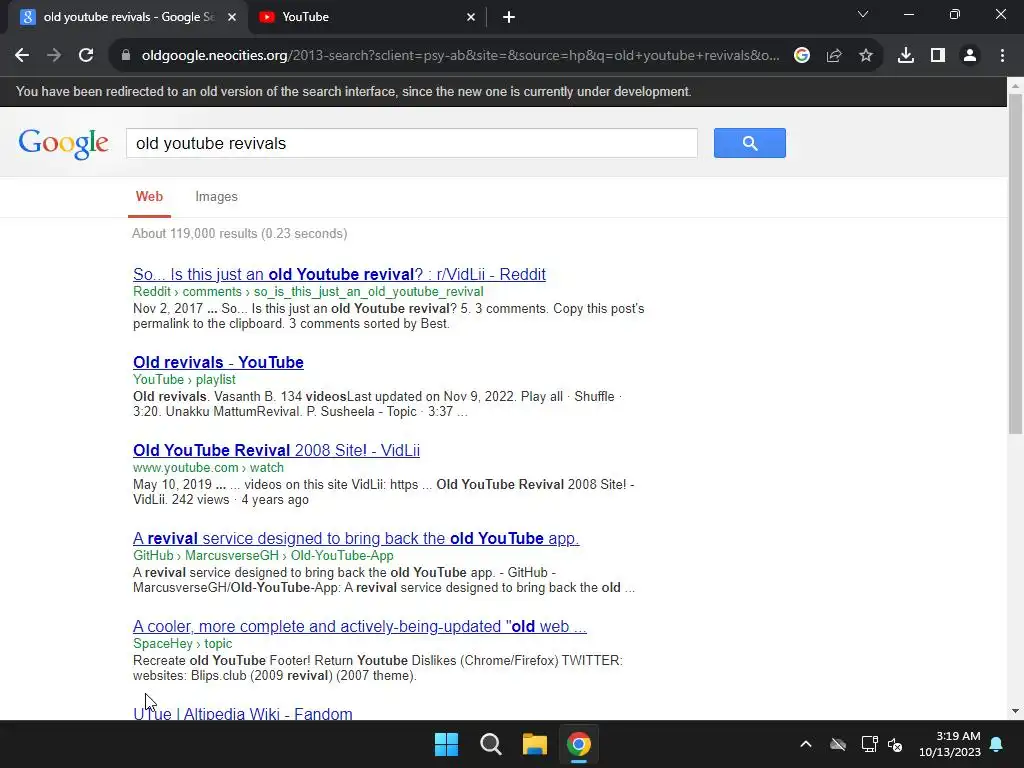Open the tab search chevron

click(x=863, y=14)
